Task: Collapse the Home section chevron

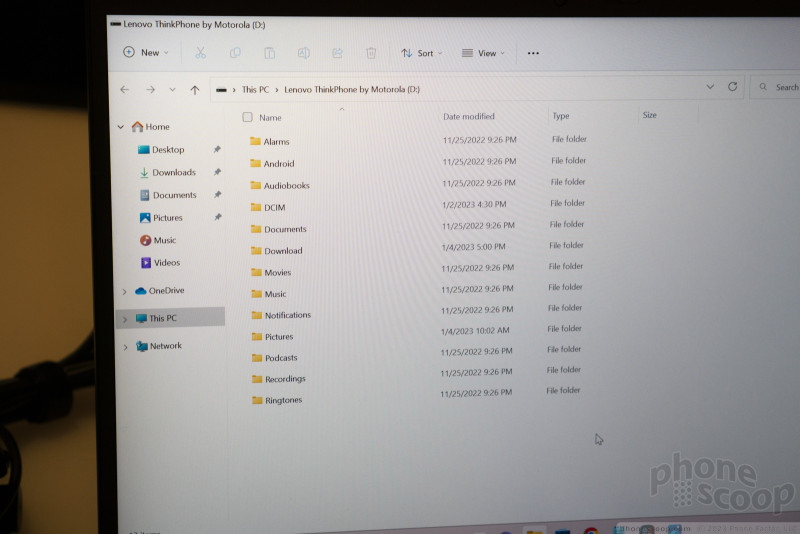Action: 121,126
